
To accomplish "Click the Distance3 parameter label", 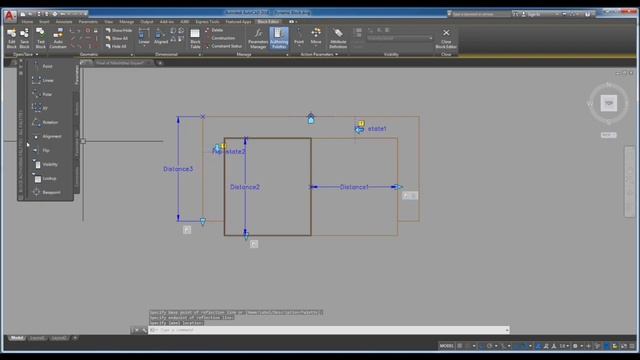I will coord(178,169).
